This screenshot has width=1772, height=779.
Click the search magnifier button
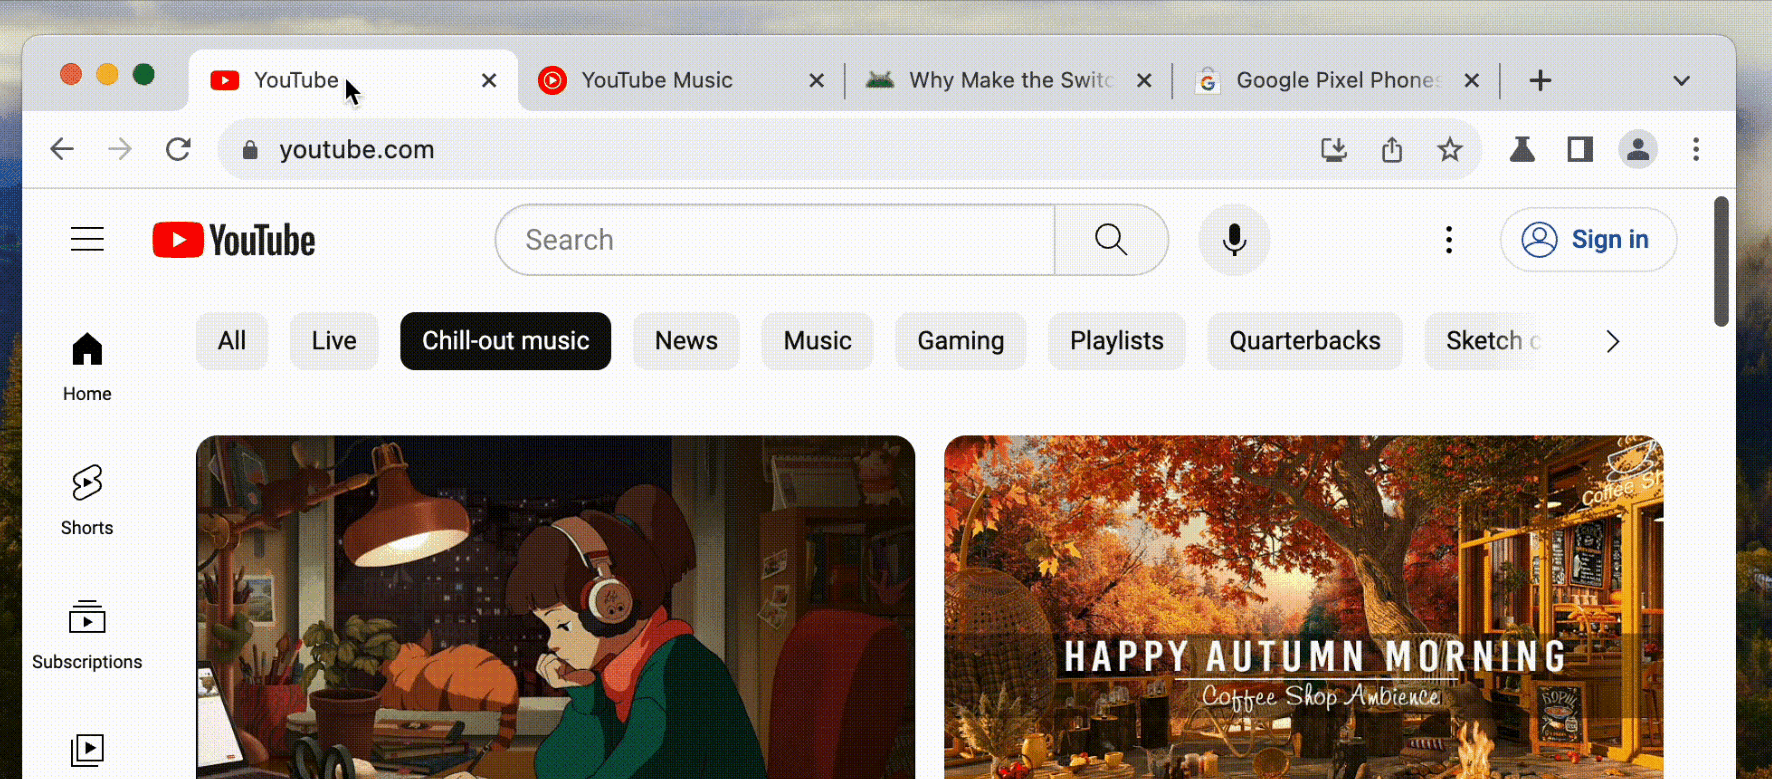pyautogui.click(x=1111, y=240)
